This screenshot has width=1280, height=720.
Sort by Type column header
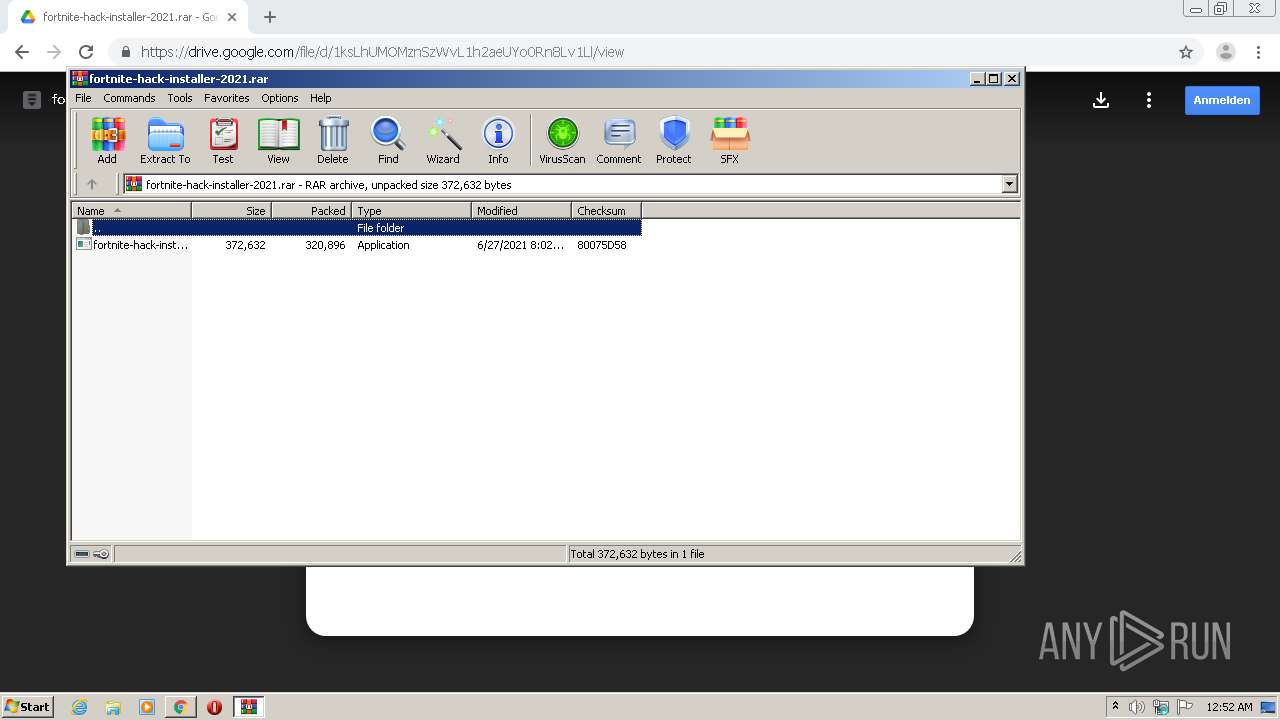pos(411,211)
